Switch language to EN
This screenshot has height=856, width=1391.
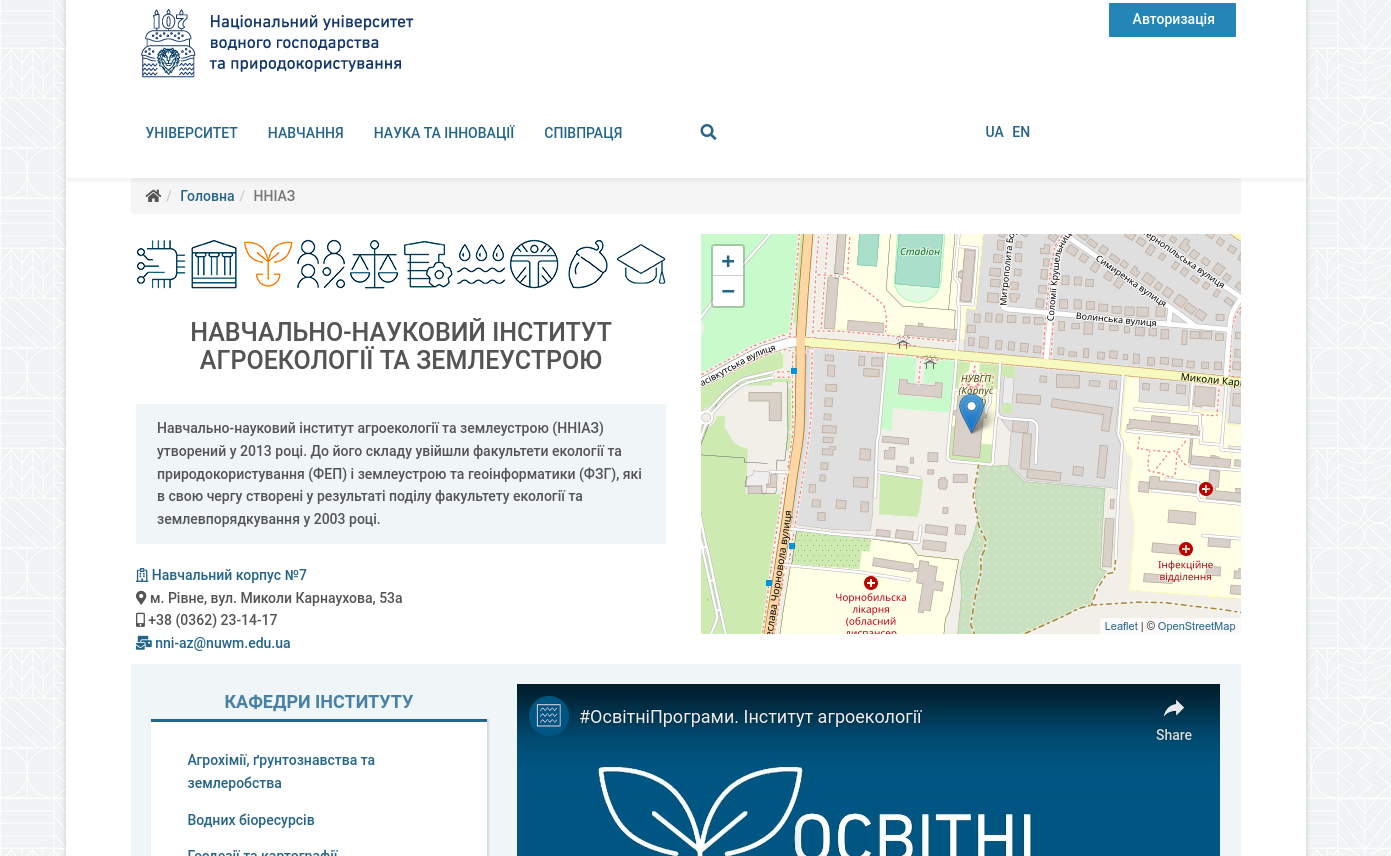pos(1021,131)
